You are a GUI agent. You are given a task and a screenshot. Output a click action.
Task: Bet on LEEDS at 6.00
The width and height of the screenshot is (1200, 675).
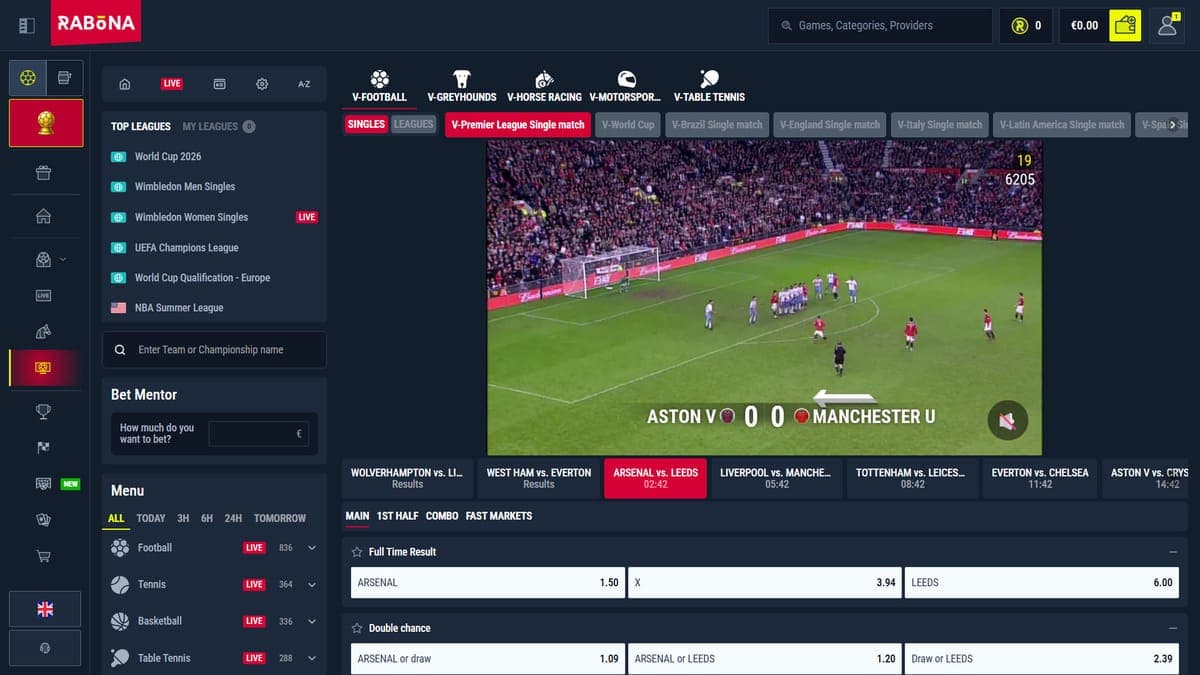click(1042, 582)
